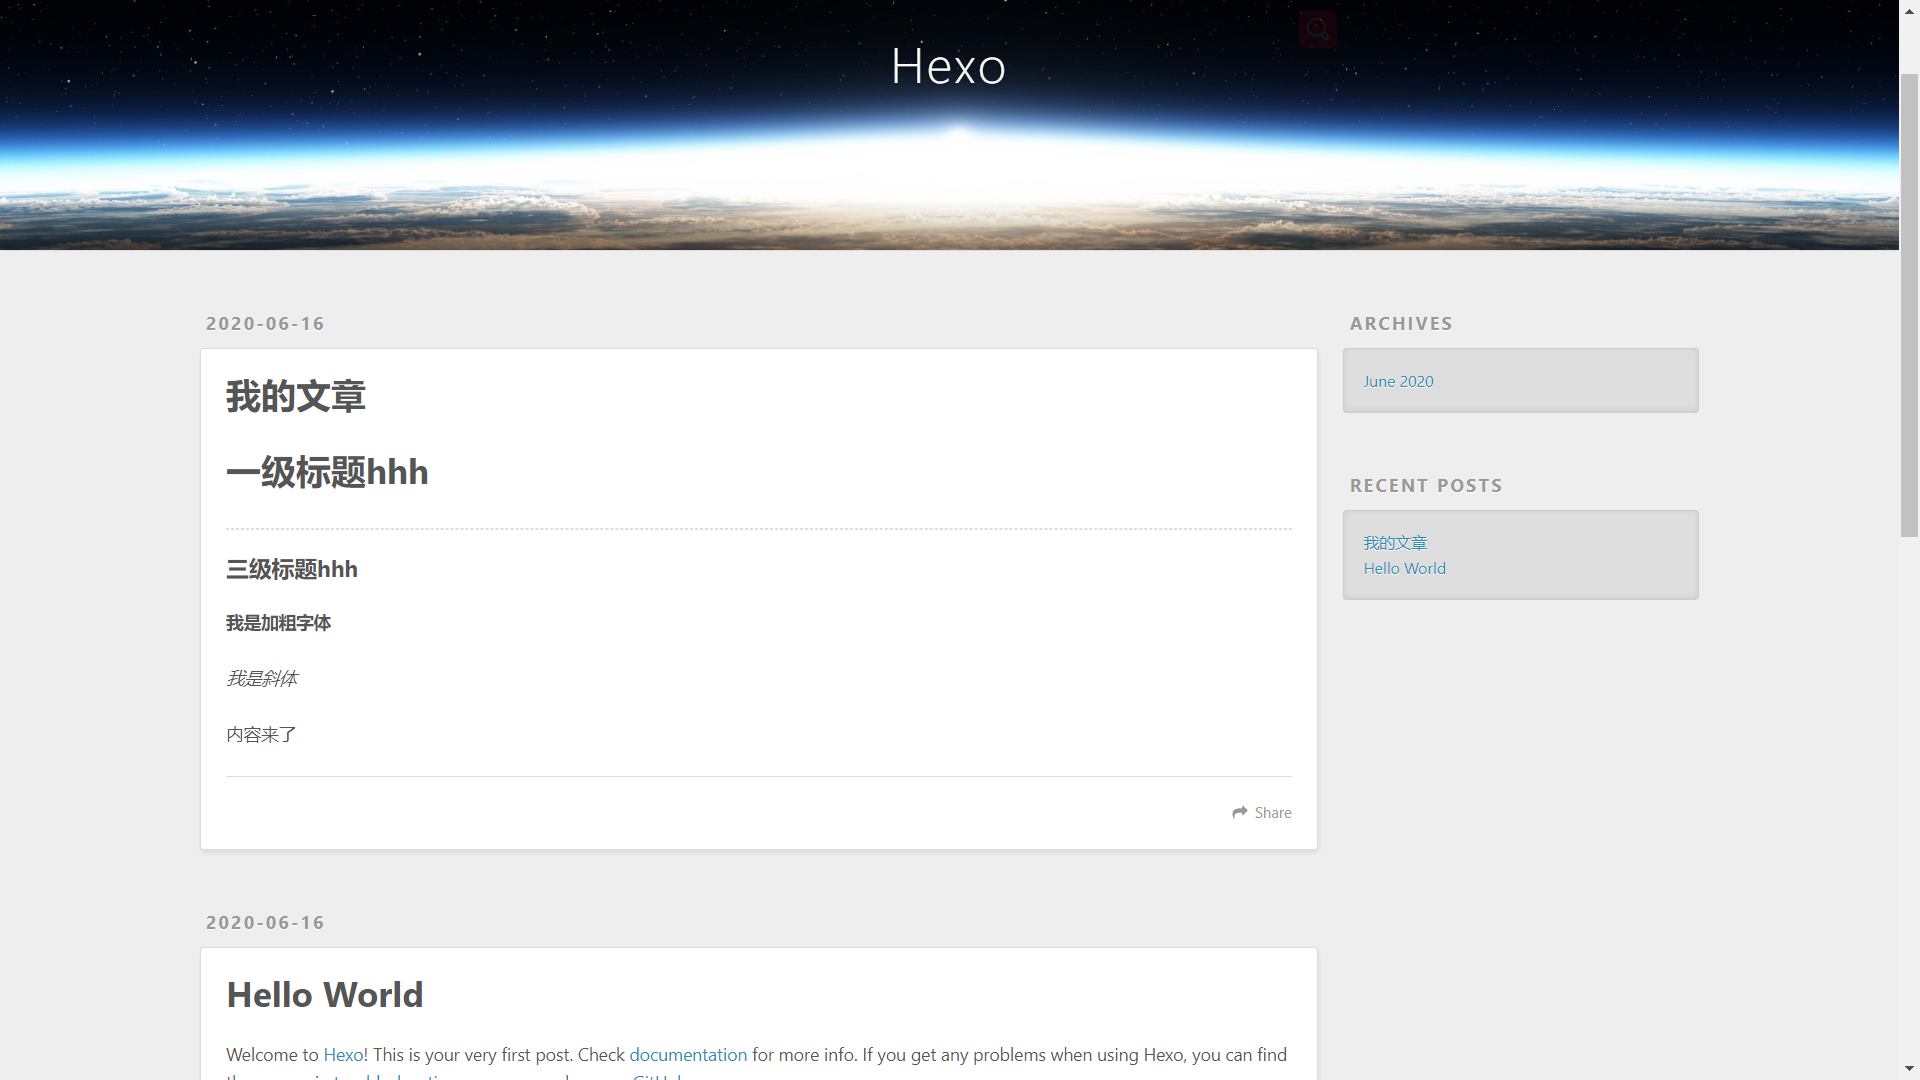Follow the Hexo link in welcome text
The width and height of the screenshot is (1920, 1080).
[345, 1055]
